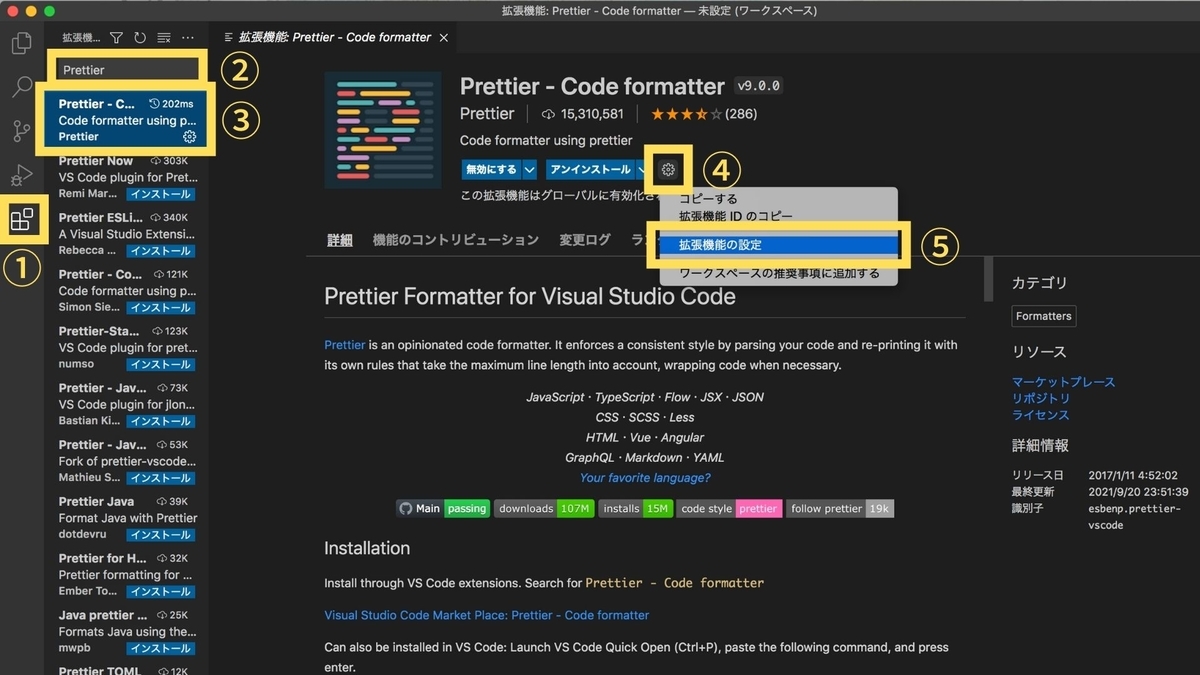Screen dimensions: 1200x675
Task: Select the Extensions view icon
Action: [x=21, y=219]
